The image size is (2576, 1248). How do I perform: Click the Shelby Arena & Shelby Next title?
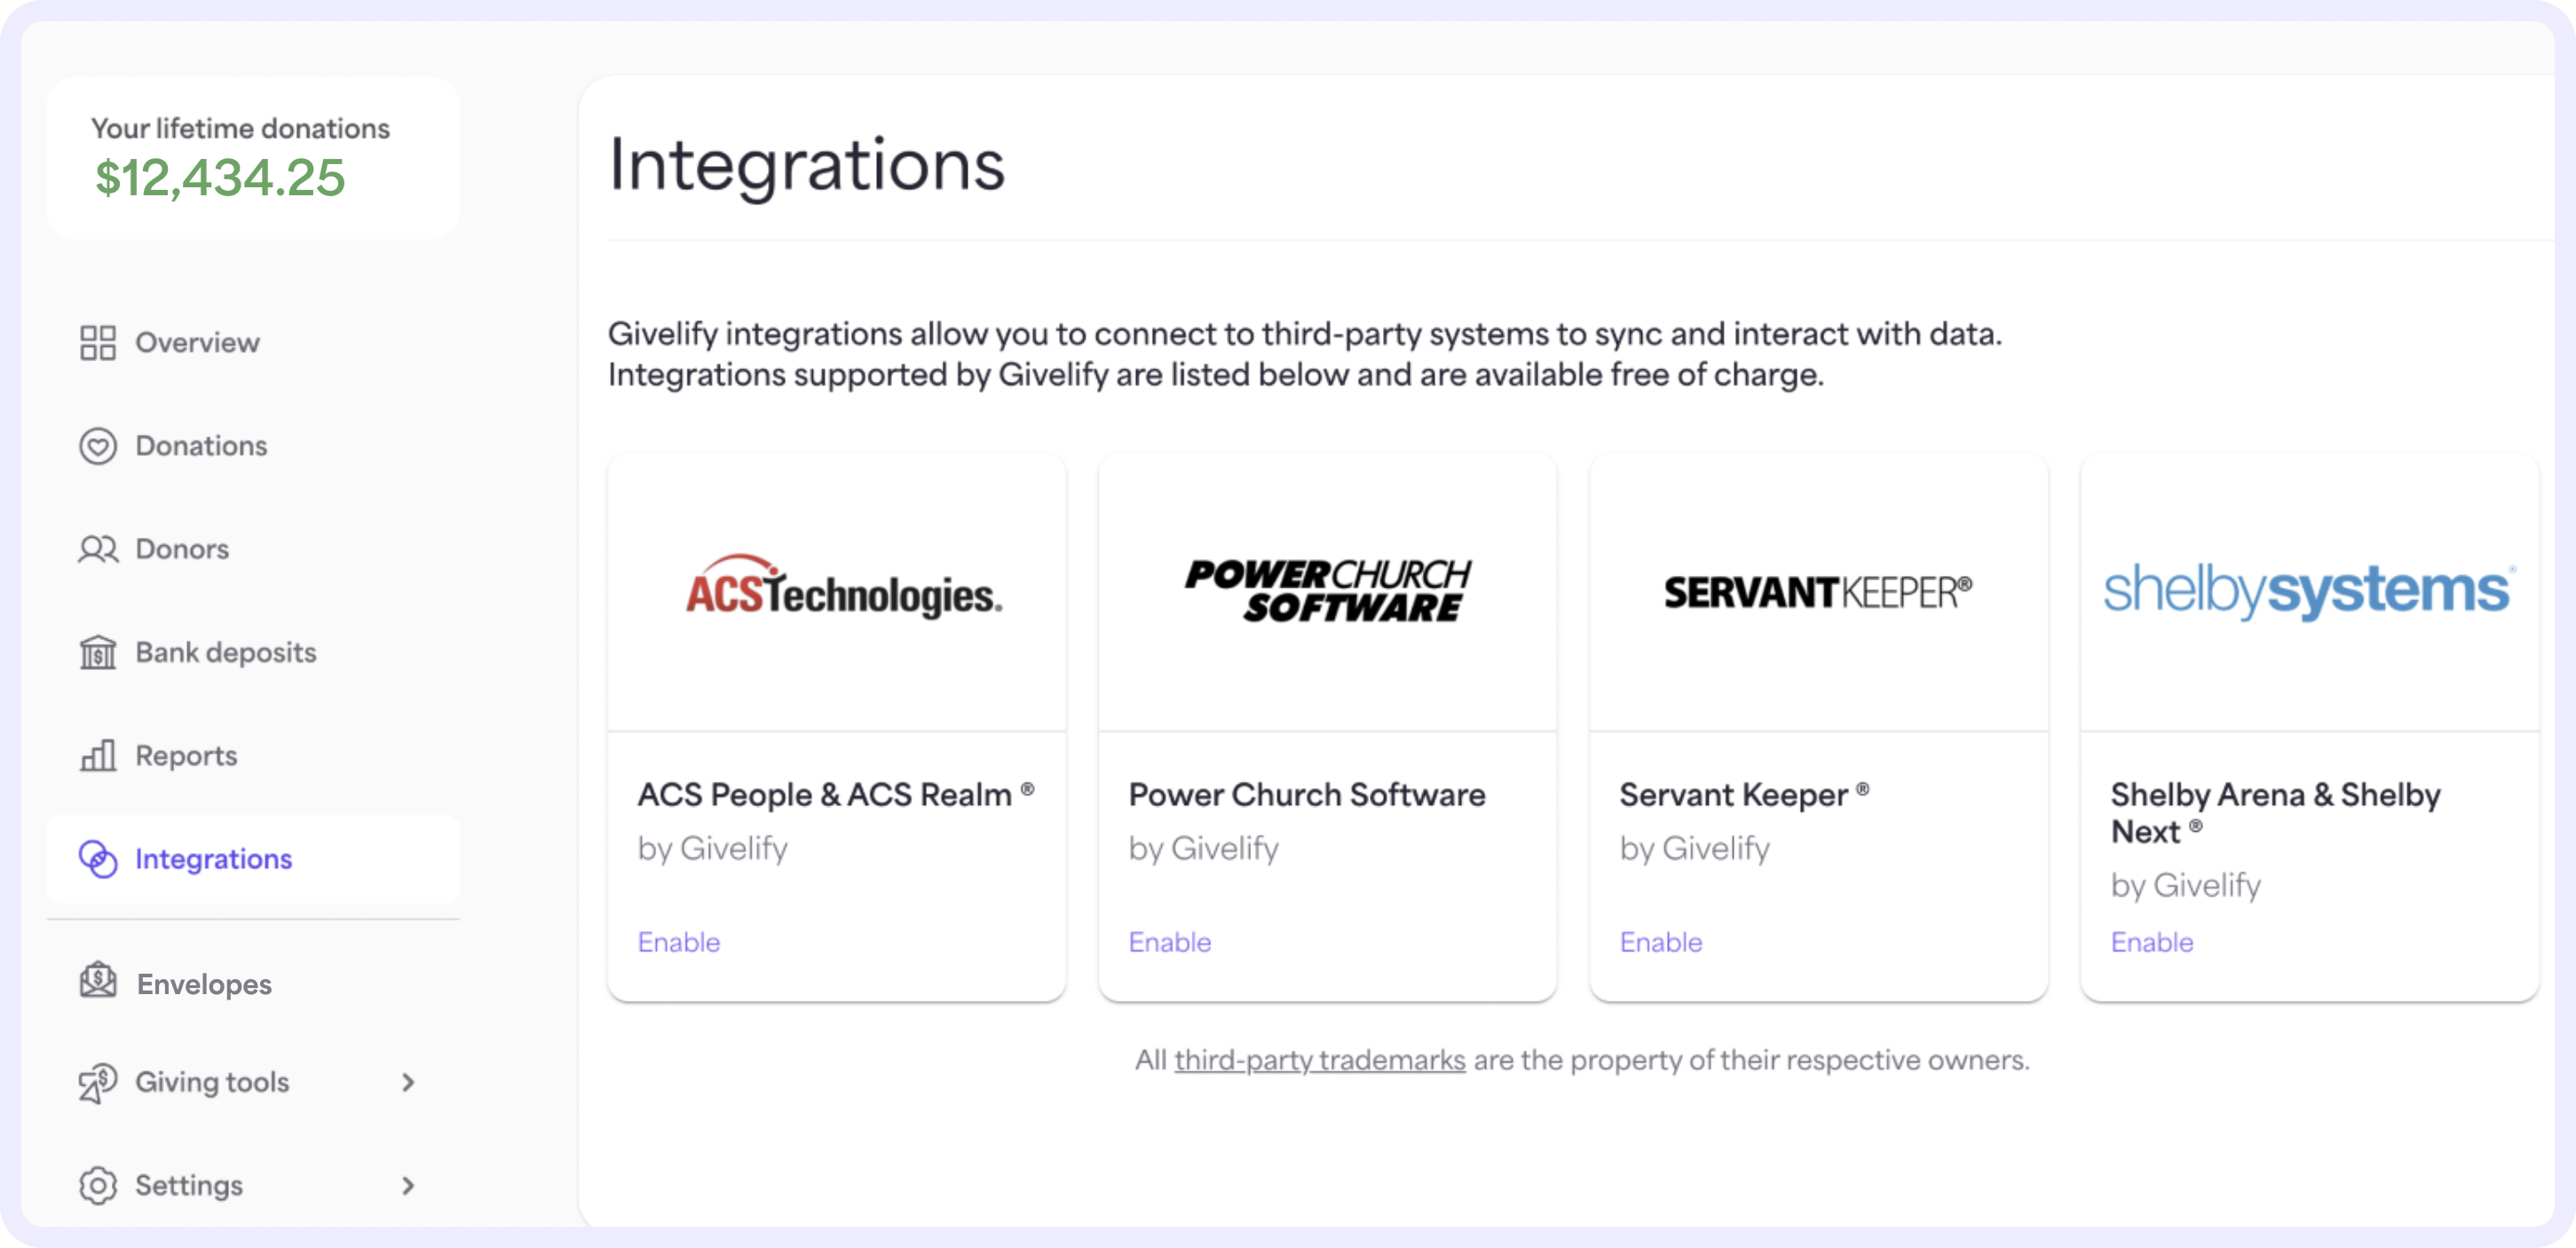[2276, 813]
